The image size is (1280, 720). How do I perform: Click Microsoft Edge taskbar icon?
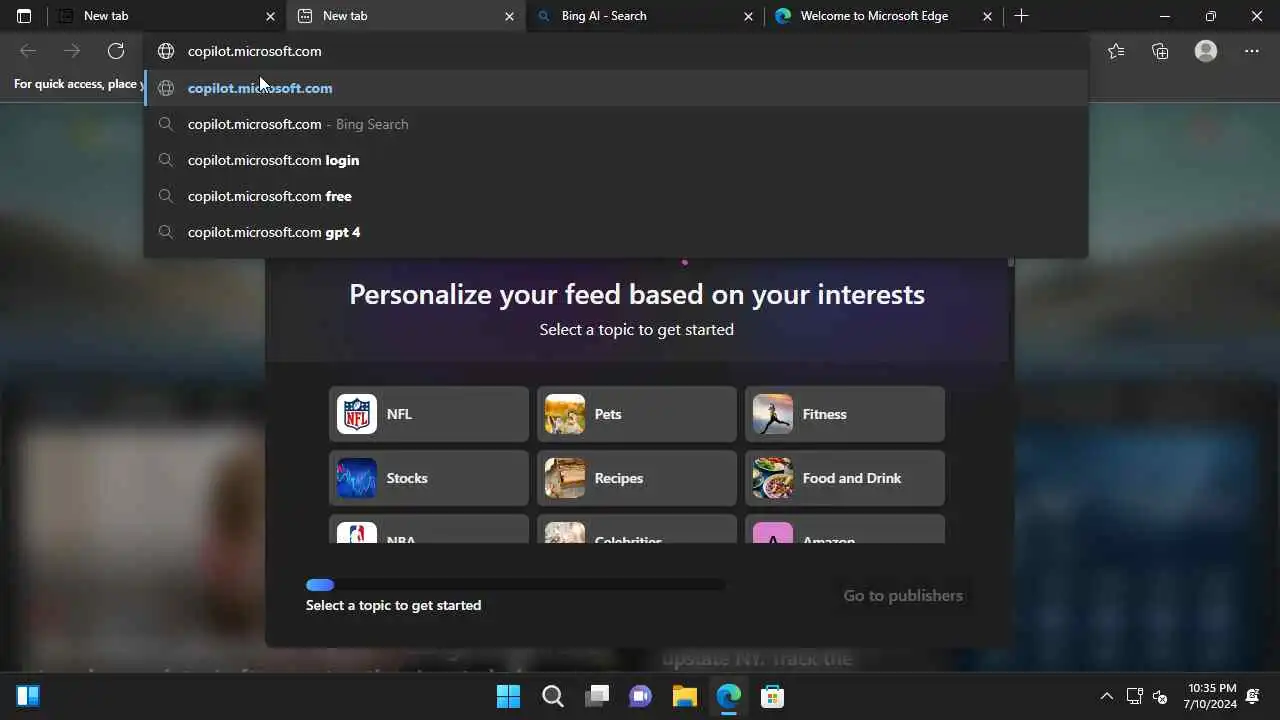(728, 696)
